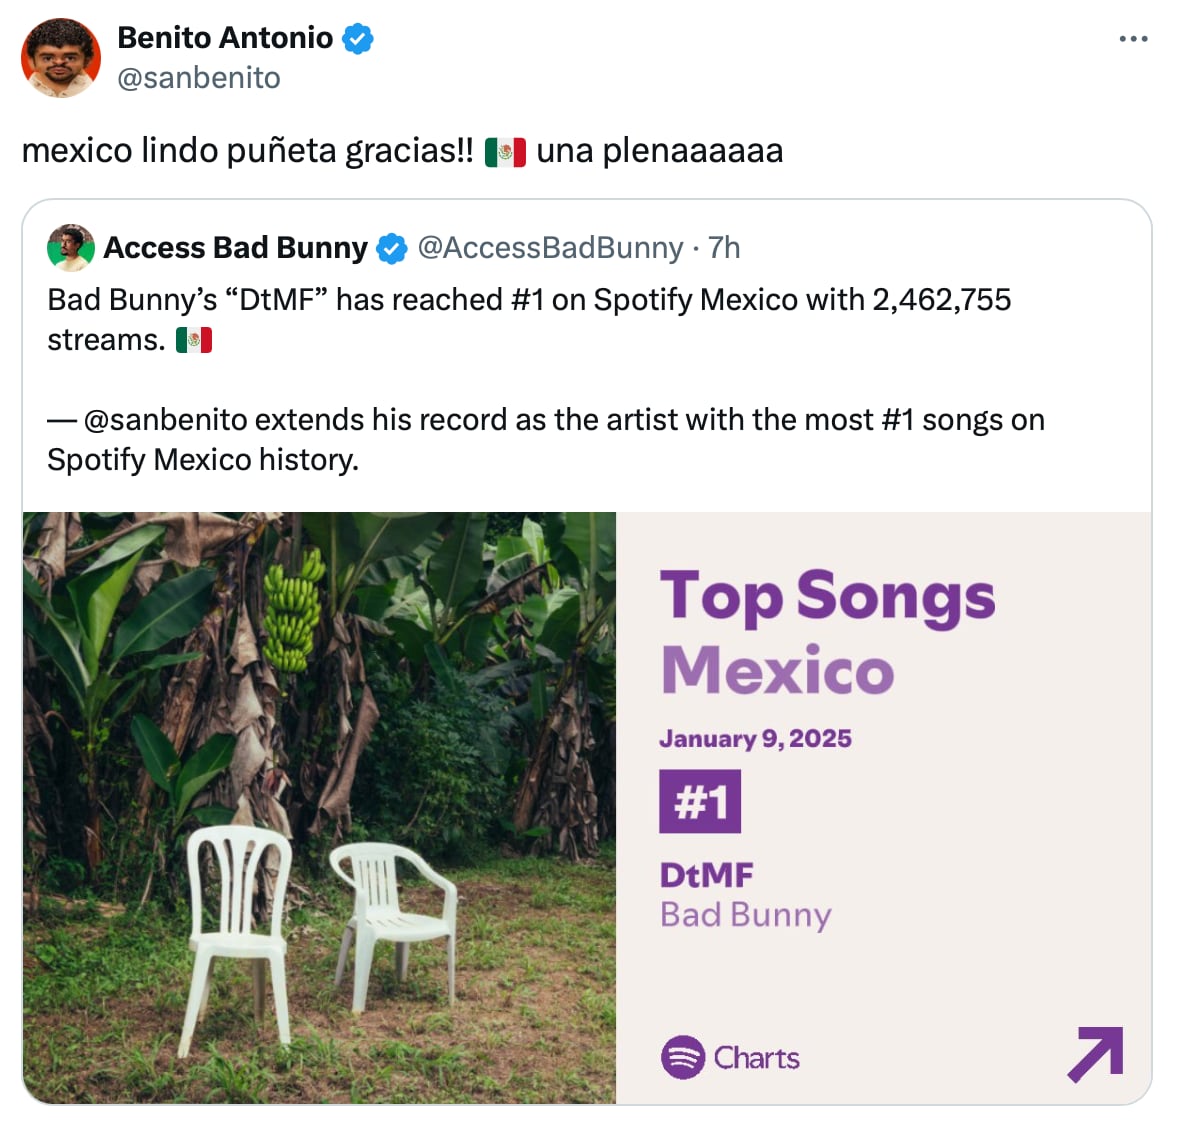Click the Charts label next to the Spotify logo
The width and height of the screenshot is (1178, 1130).
756,1058
